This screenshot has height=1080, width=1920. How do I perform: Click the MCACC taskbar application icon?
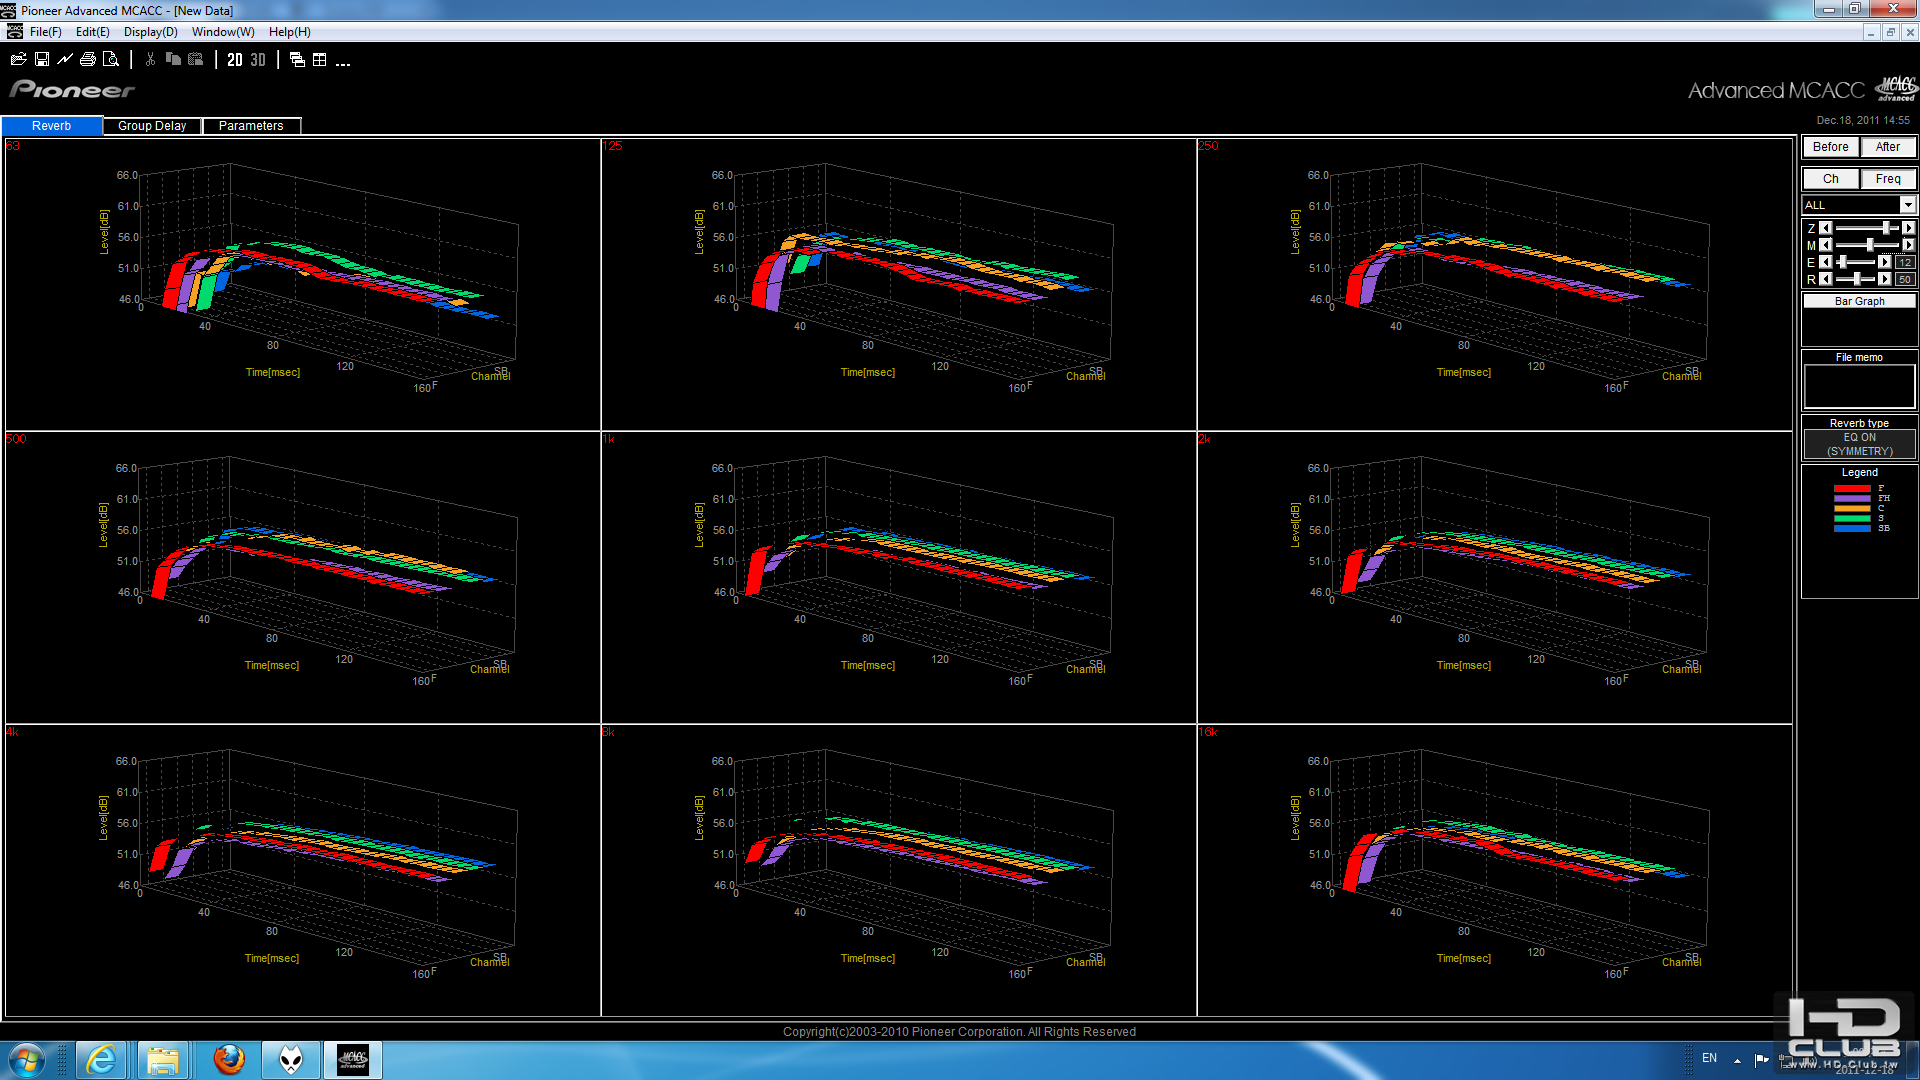(x=352, y=1060)
